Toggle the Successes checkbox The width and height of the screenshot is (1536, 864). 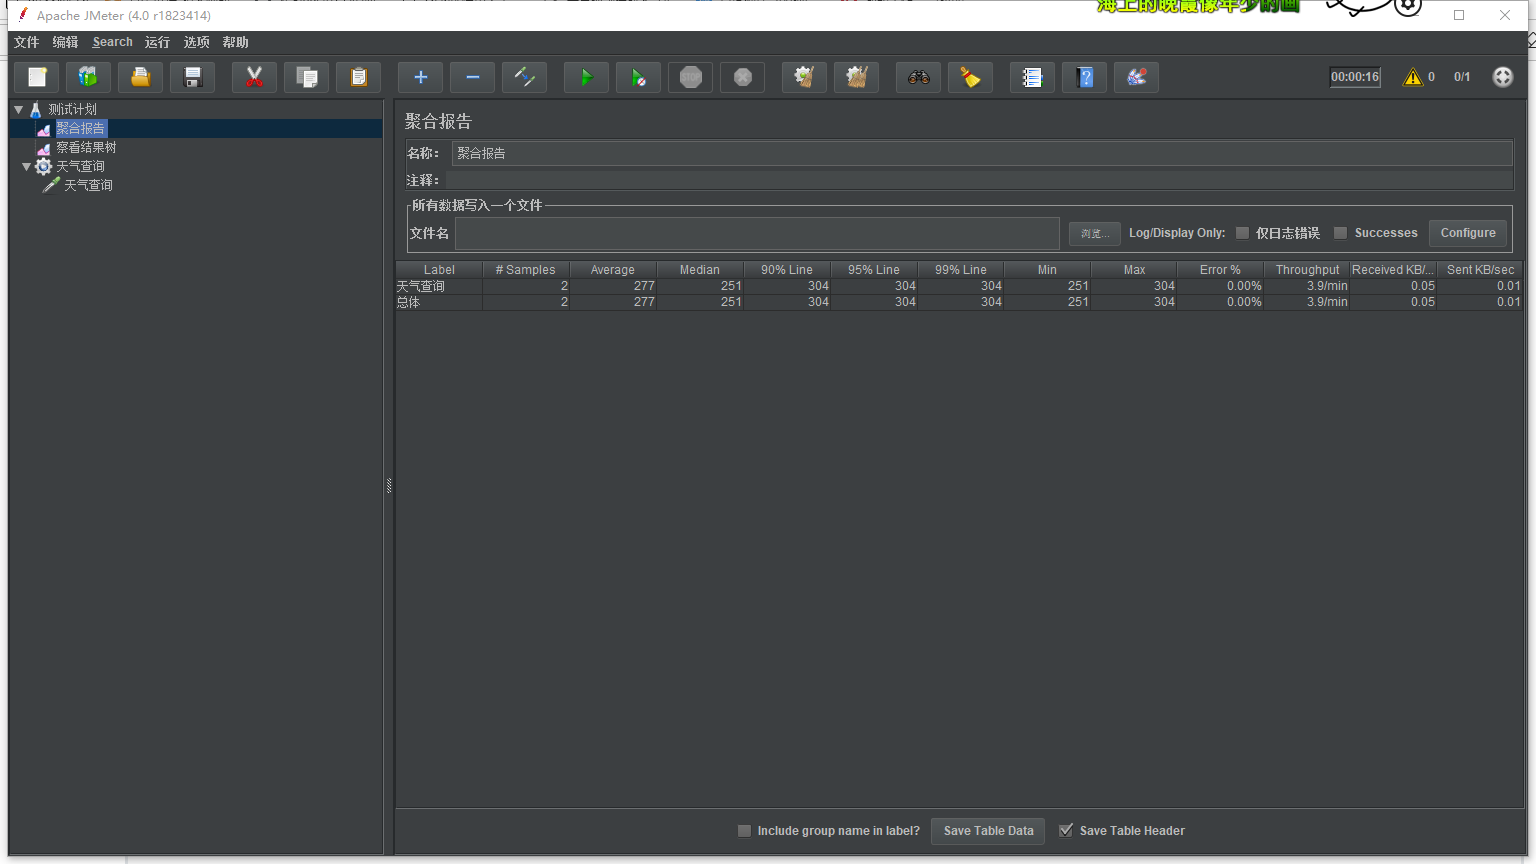[x=1341, y=233]
